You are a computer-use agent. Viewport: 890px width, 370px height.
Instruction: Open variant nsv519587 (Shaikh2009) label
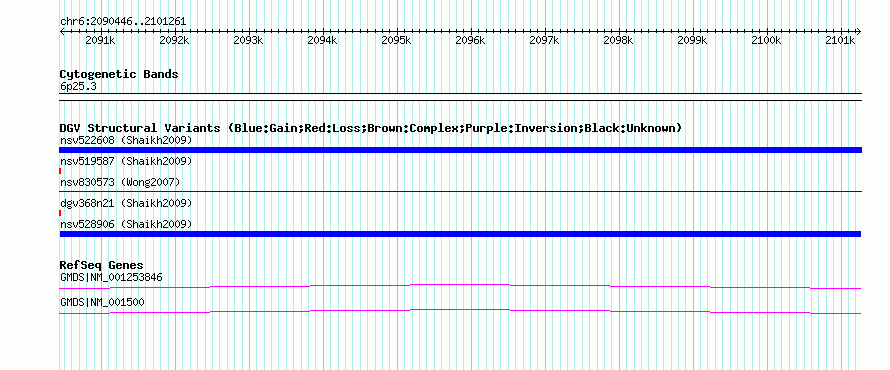[126, 162]
